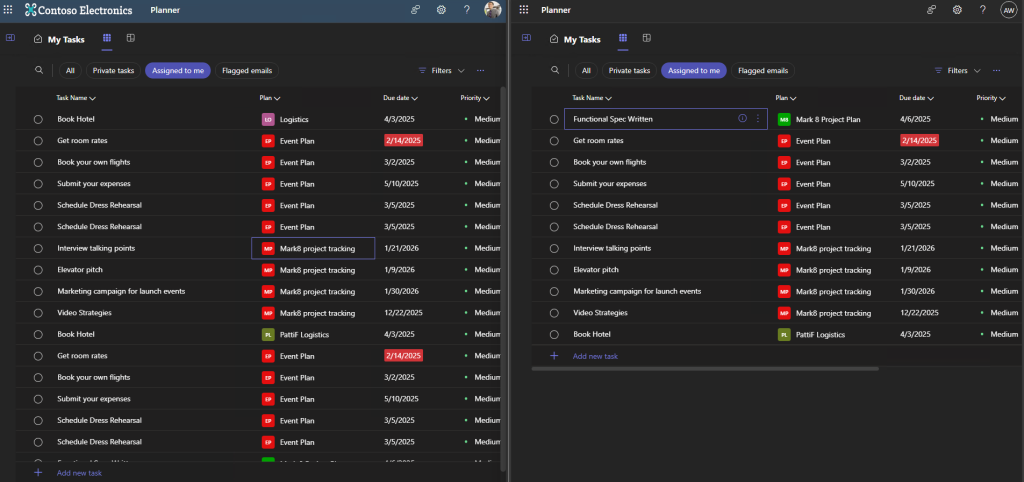Open app launcher in Contoso Electronics window
Screen dimensions: 1024x482
point(8,10)
